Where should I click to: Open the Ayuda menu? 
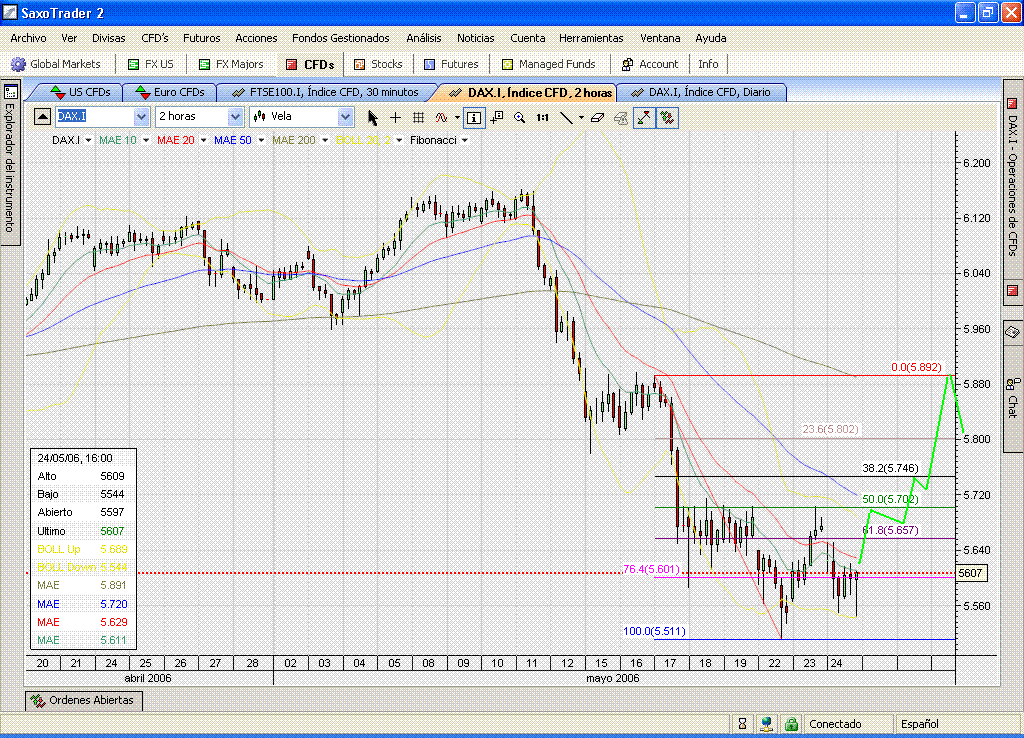click(711, 38)
